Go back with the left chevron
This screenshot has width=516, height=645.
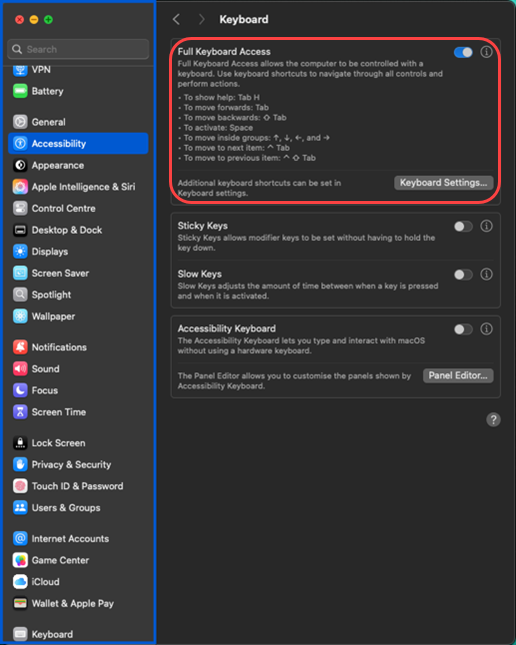click(177, 19)
